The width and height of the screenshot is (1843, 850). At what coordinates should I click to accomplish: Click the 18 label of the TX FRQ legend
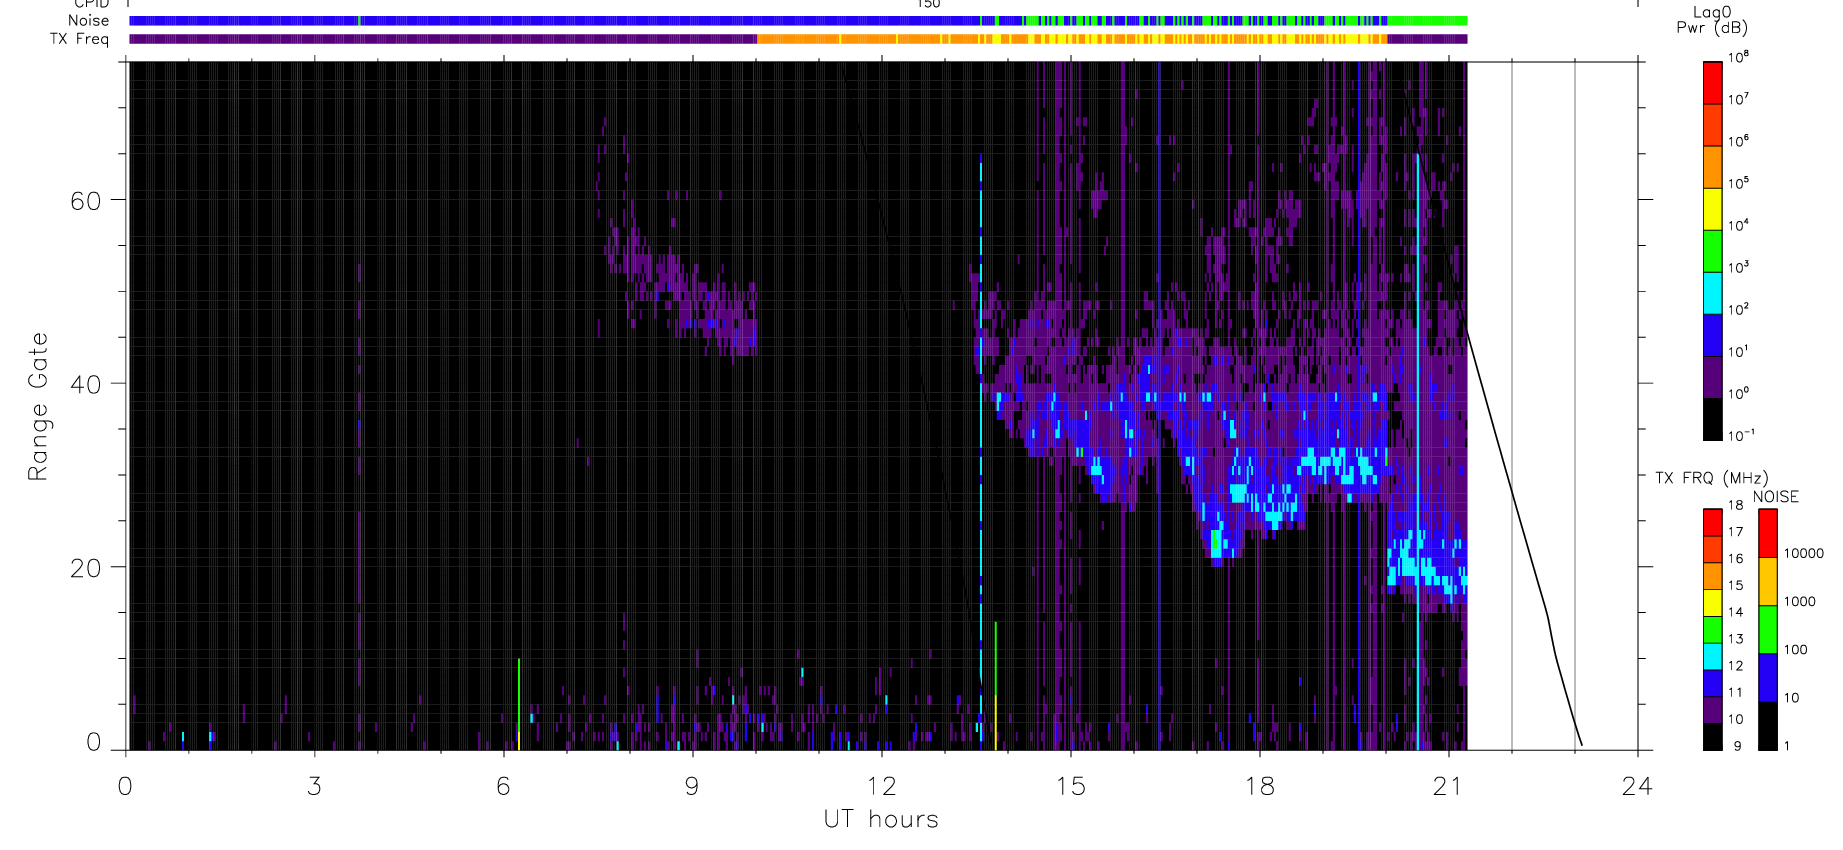click(1736, 505)
